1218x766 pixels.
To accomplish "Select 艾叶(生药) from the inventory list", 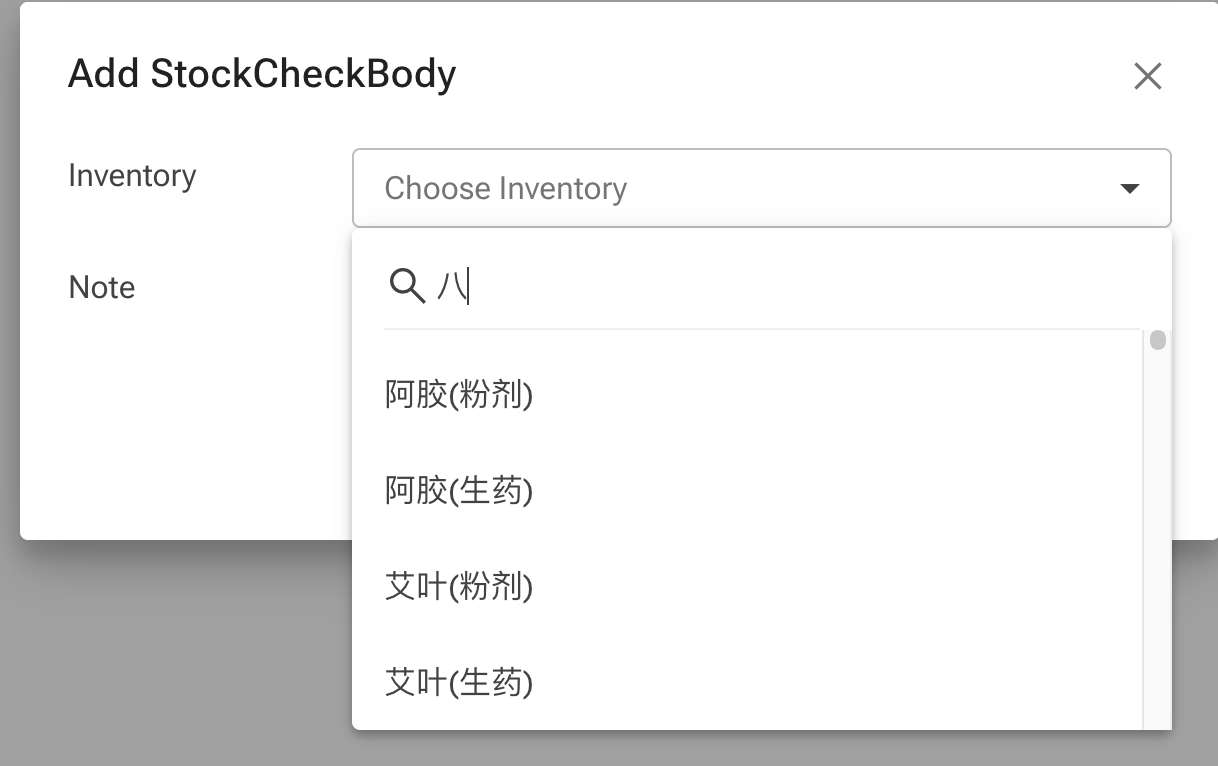I will (x=459, y=683).
